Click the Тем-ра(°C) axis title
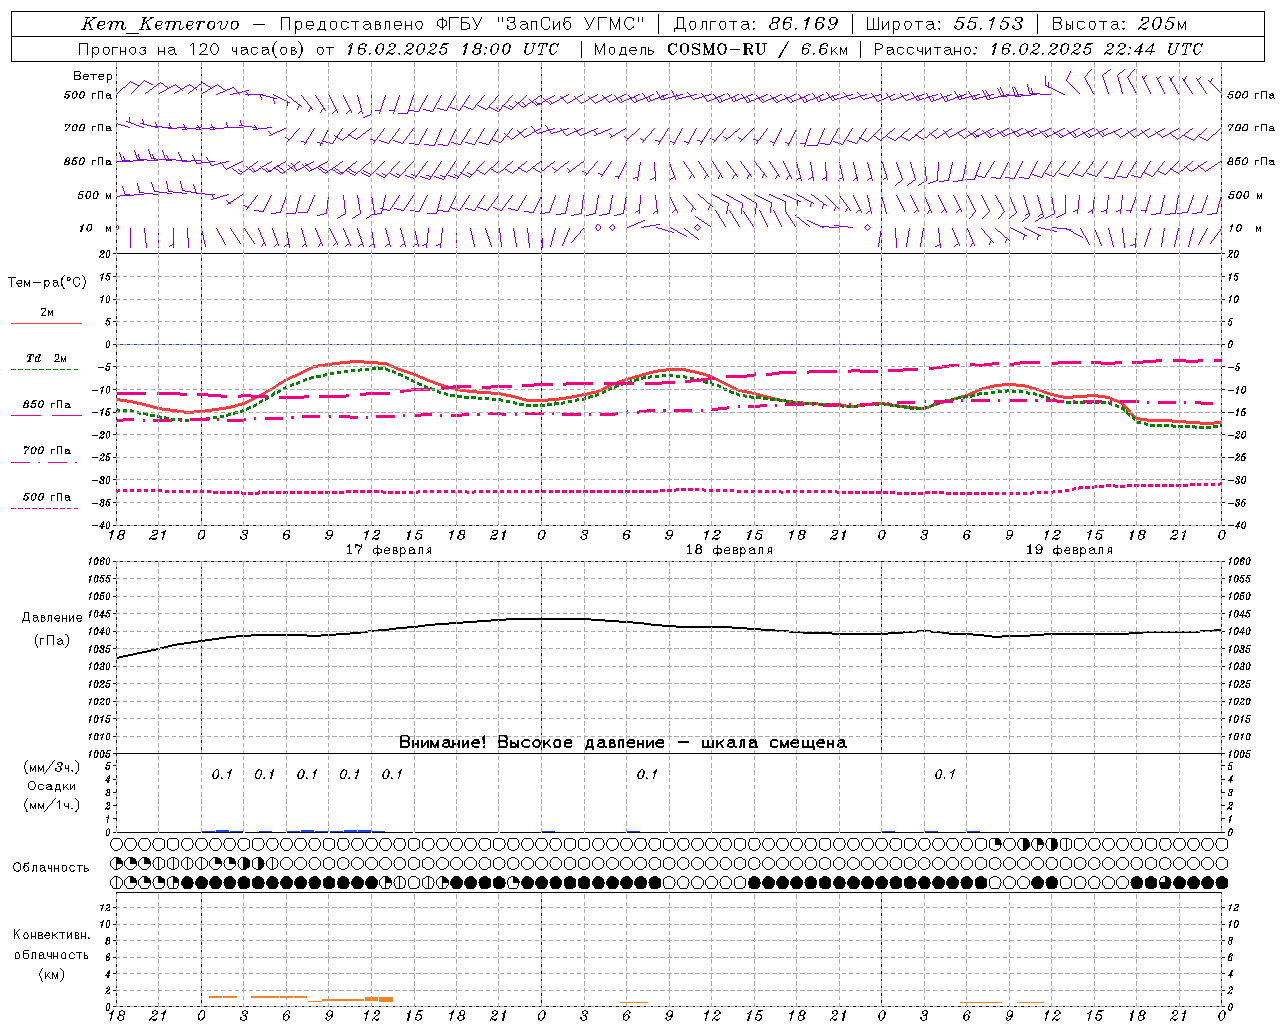The width and height of the screenshot is (1280, 1024). (x=47, y=283)
